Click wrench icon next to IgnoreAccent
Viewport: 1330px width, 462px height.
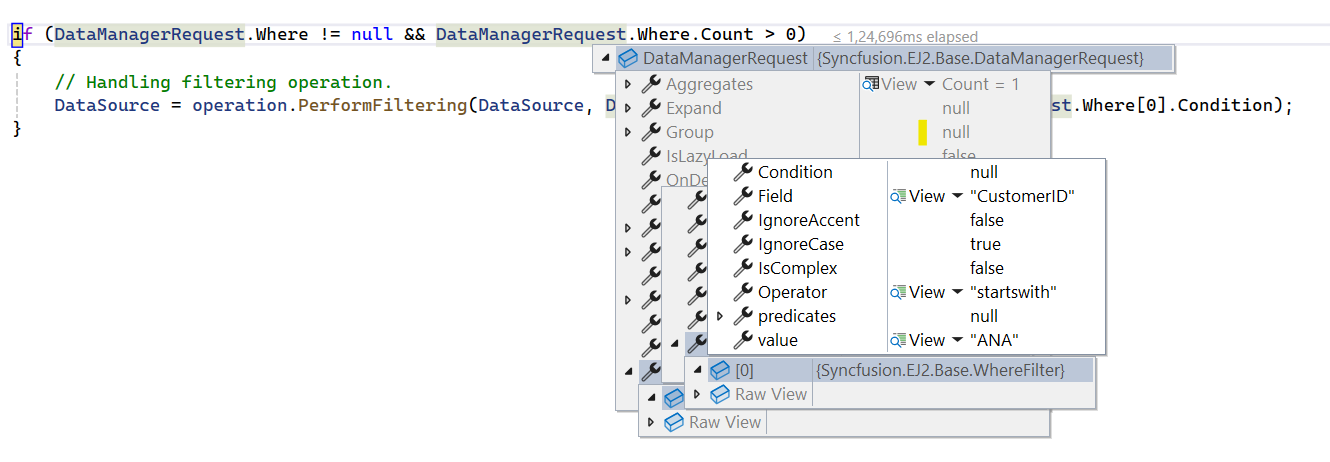point(742,220)
